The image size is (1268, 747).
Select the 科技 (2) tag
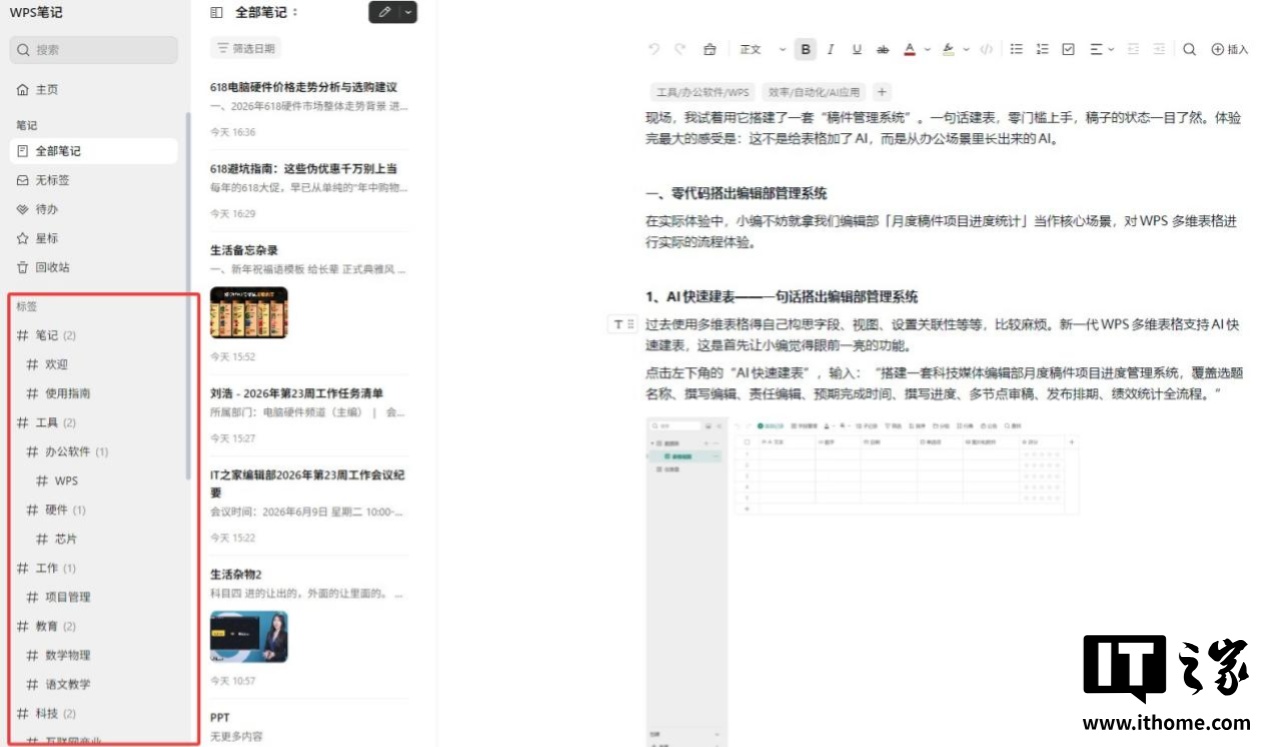[46, 713]
